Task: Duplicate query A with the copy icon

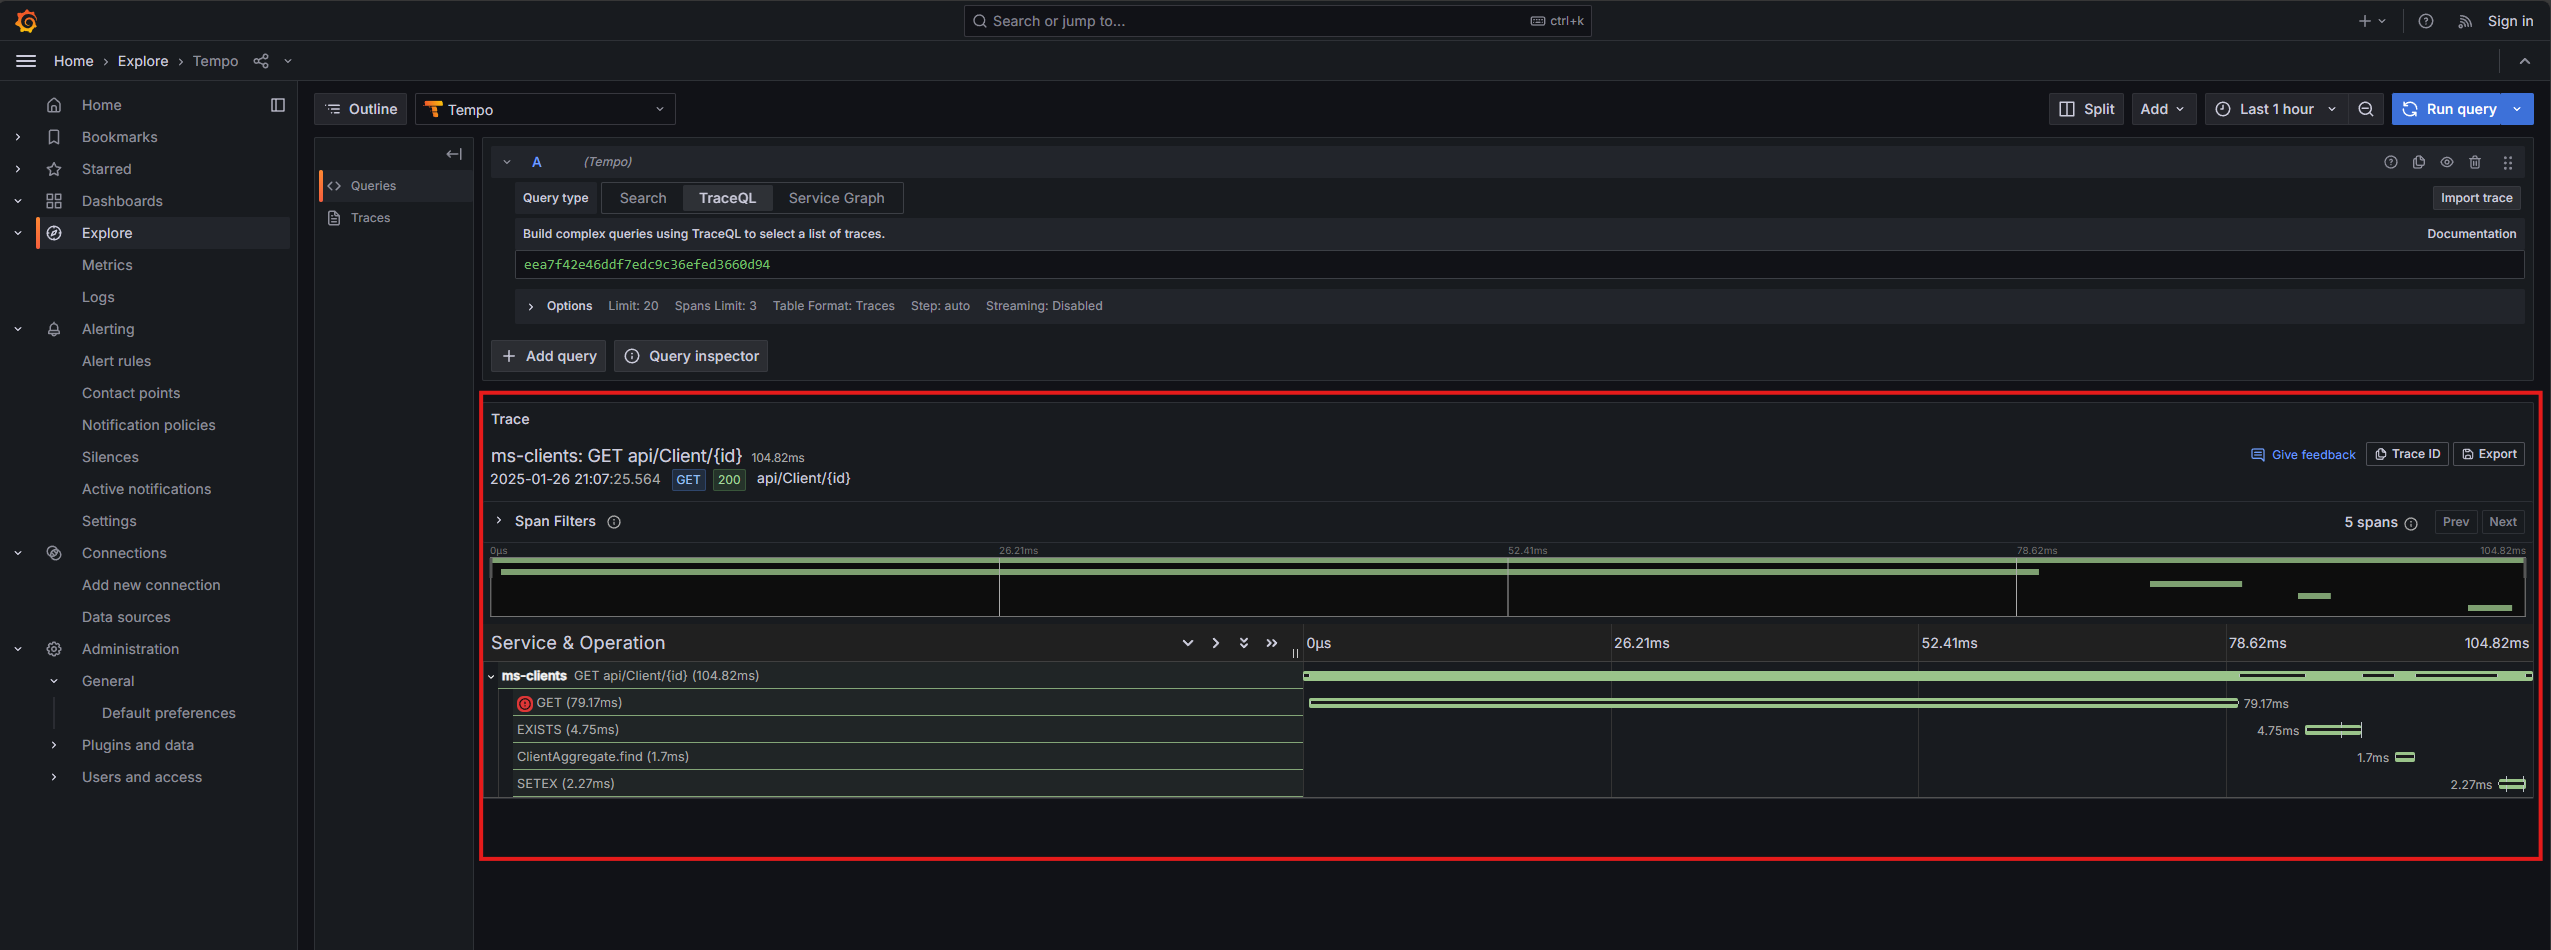Action: pos(2419,162)
